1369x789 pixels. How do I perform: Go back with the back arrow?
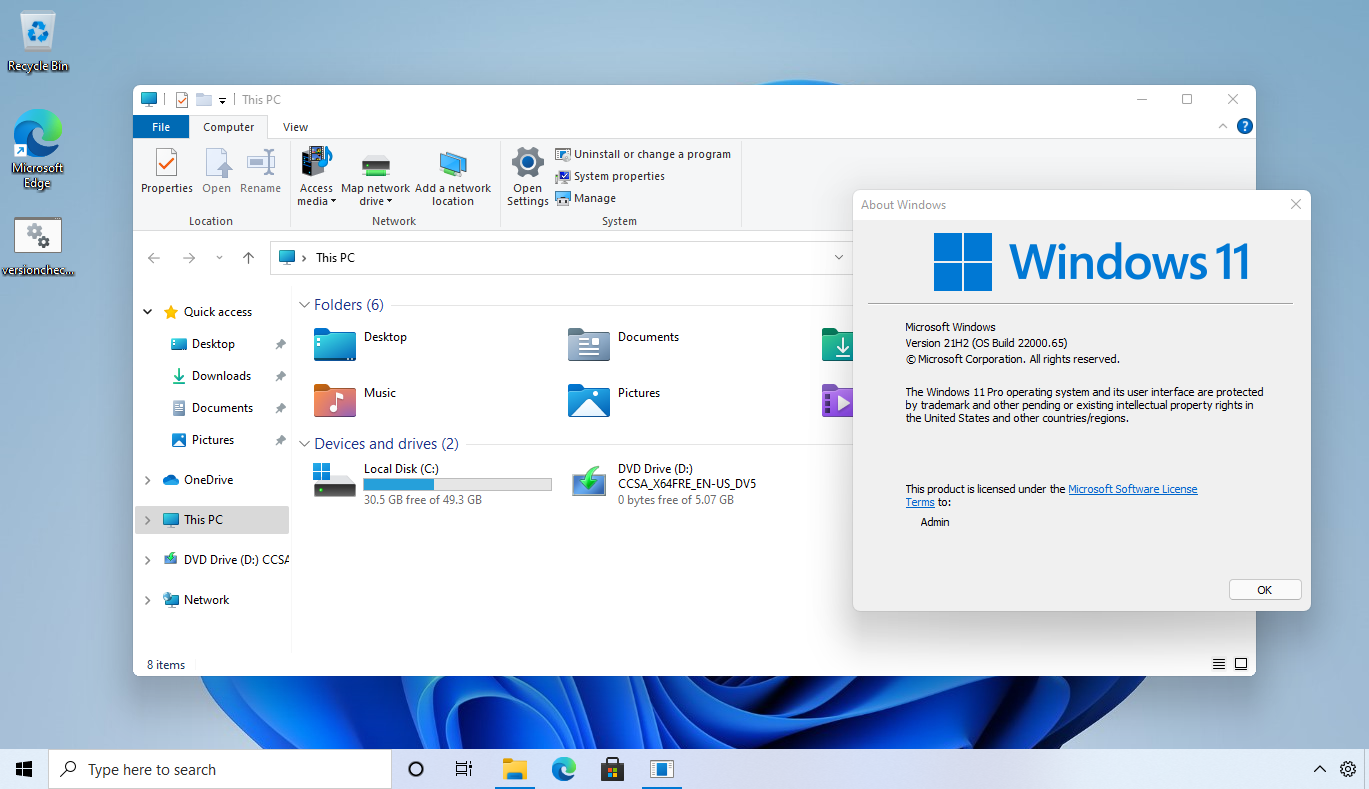click(x=154, y=258)
